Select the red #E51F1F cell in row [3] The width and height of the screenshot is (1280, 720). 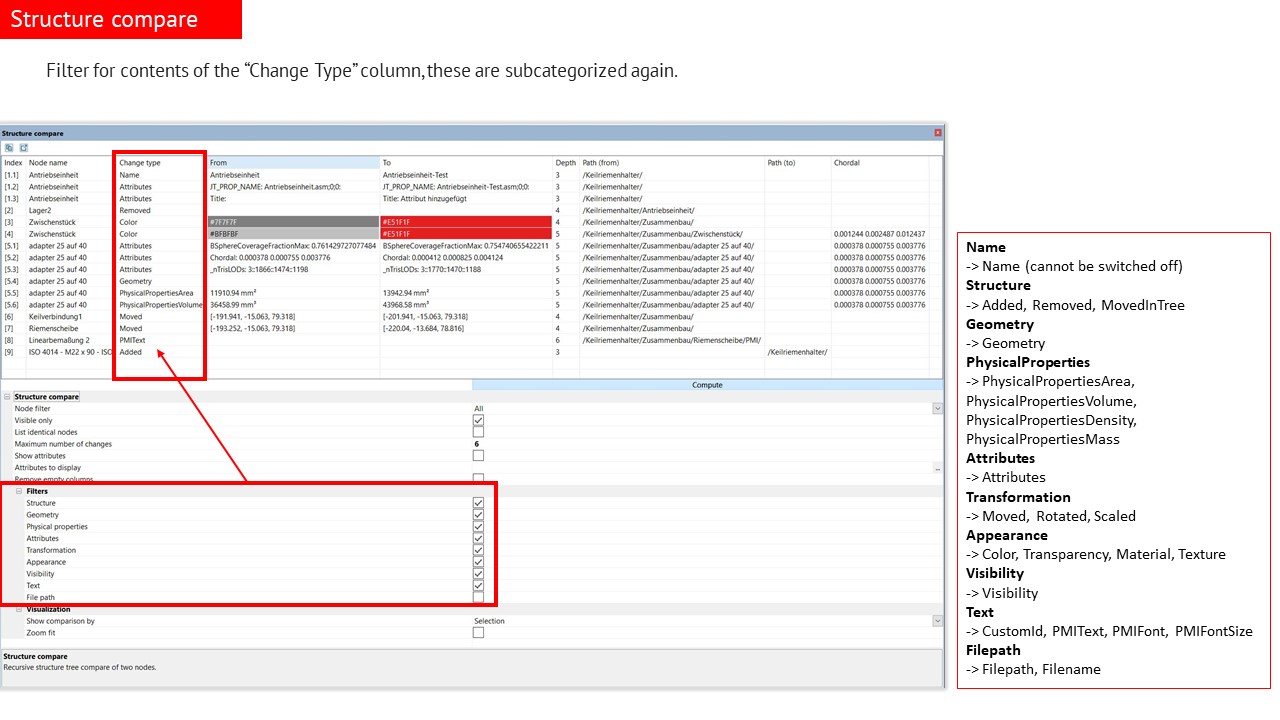coord(466,222)
